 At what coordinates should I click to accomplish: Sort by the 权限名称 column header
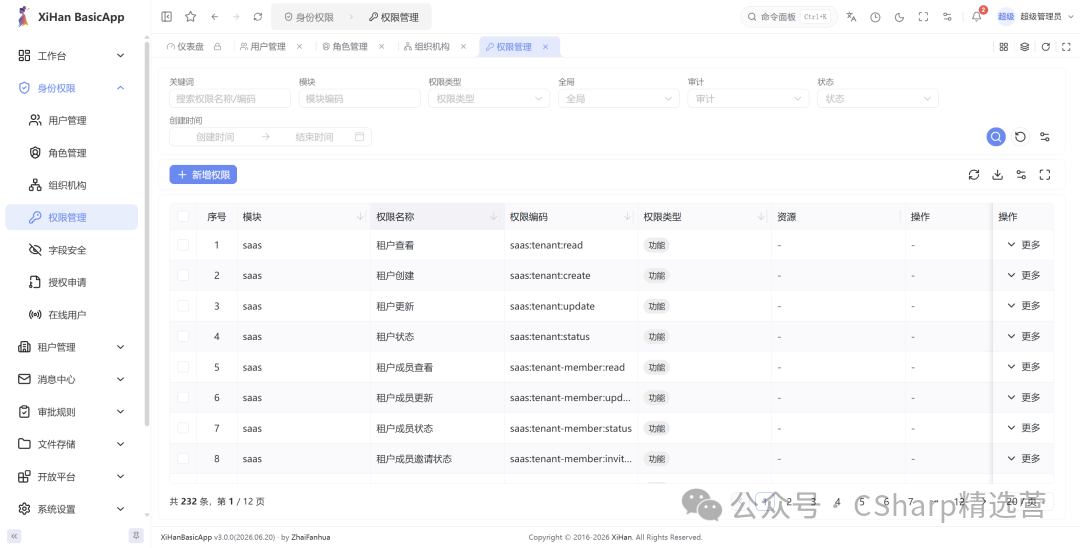[x=437, y=217]
